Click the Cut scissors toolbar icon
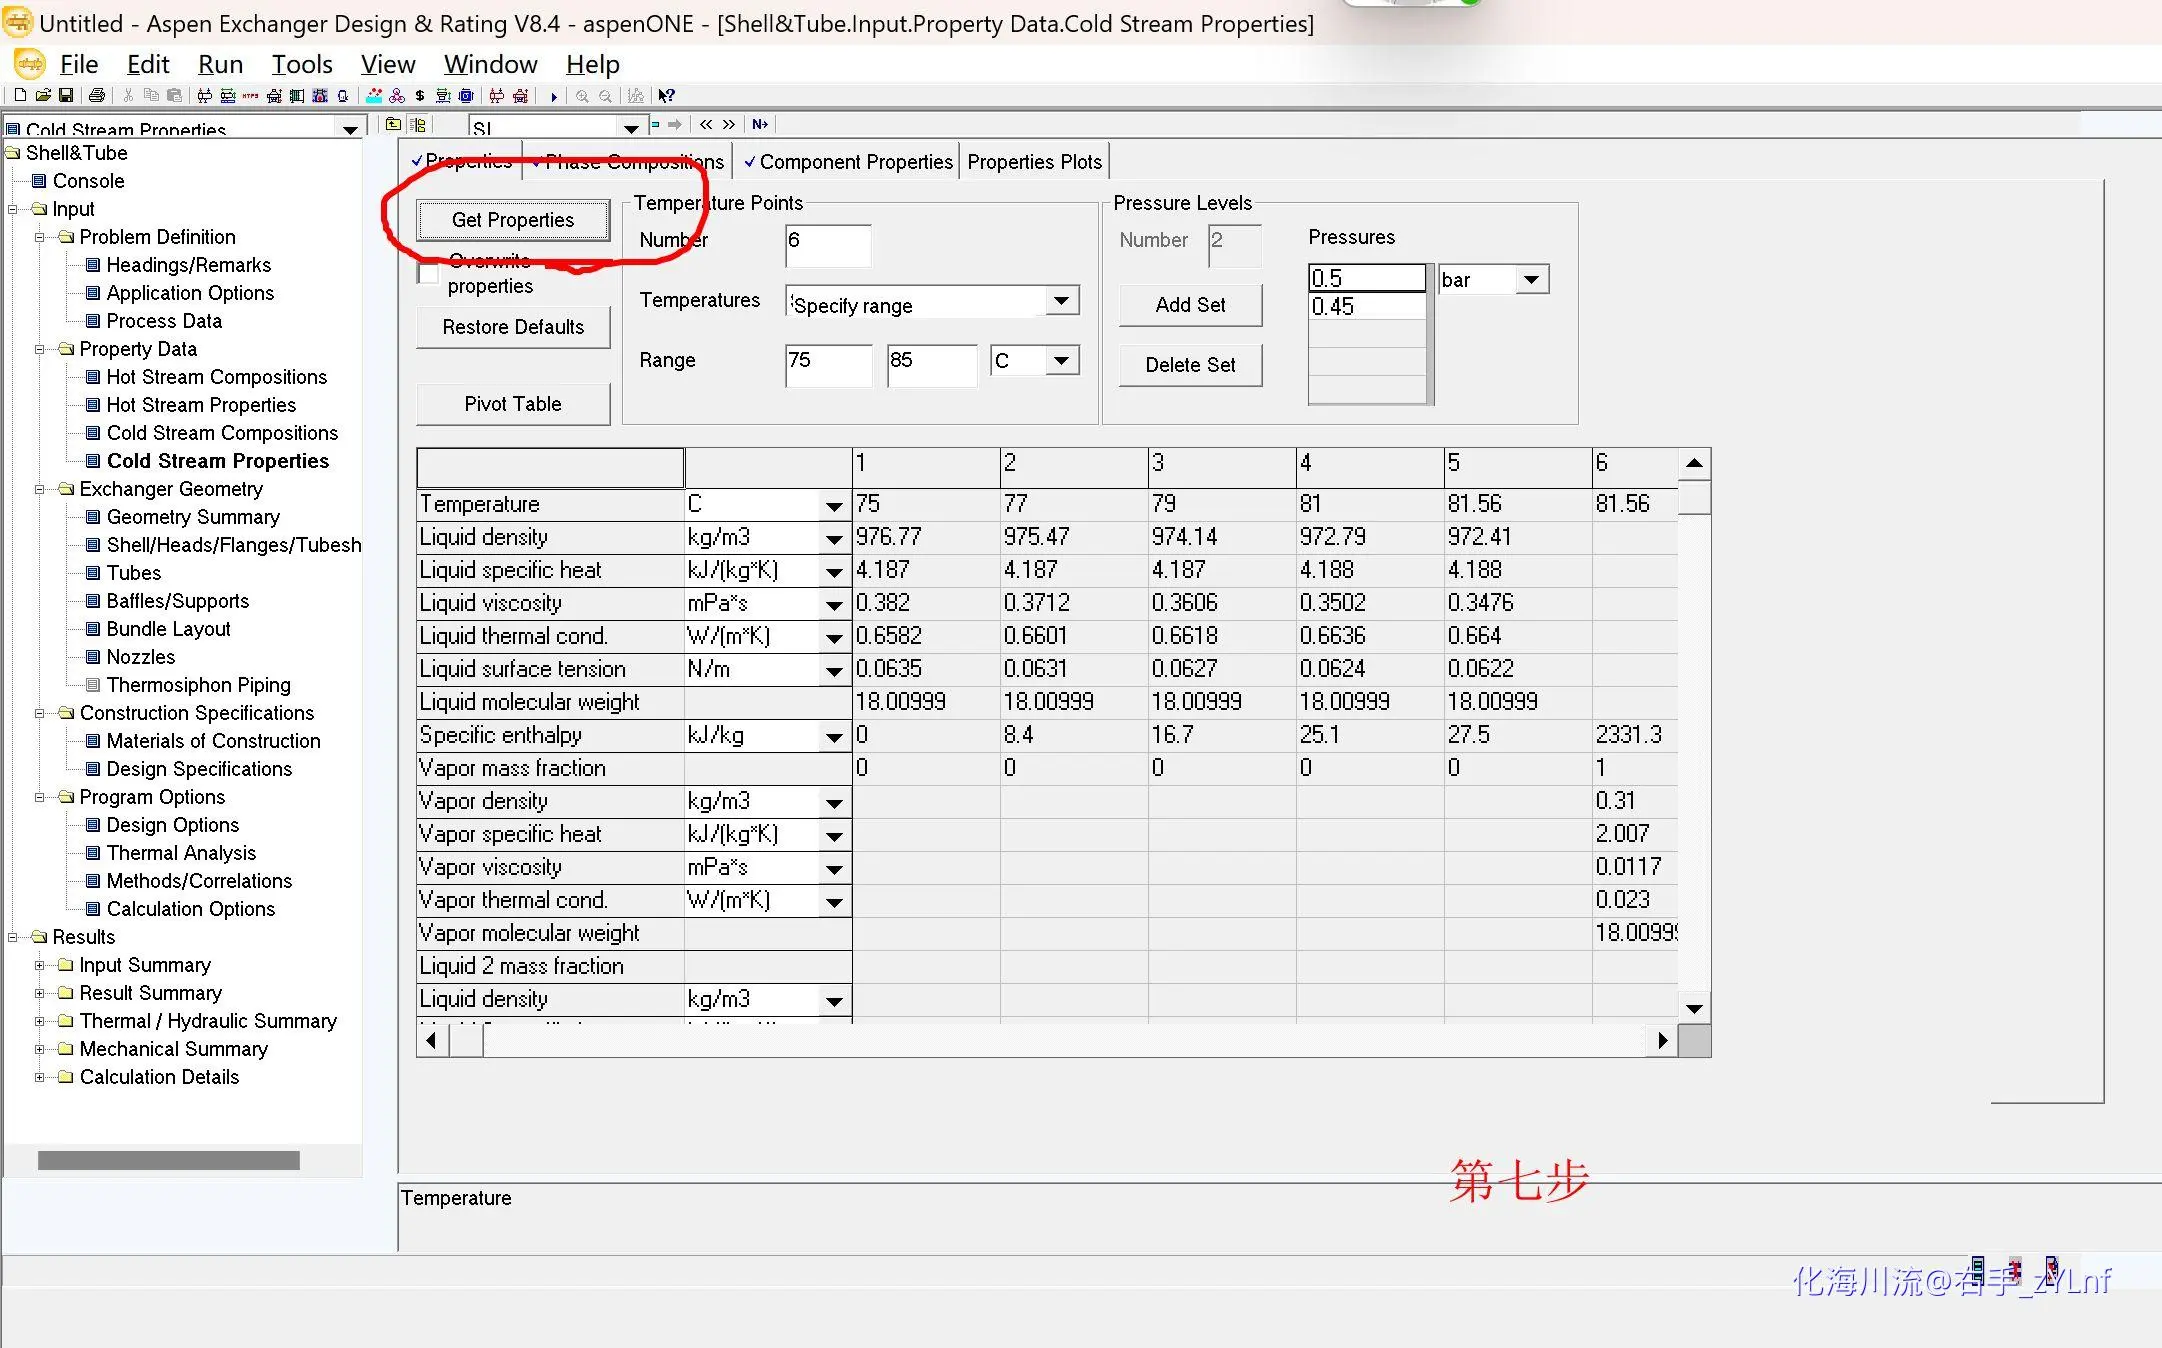Image resolution: width=2162 pixels, height=1348 pixels. click(128, 95)
